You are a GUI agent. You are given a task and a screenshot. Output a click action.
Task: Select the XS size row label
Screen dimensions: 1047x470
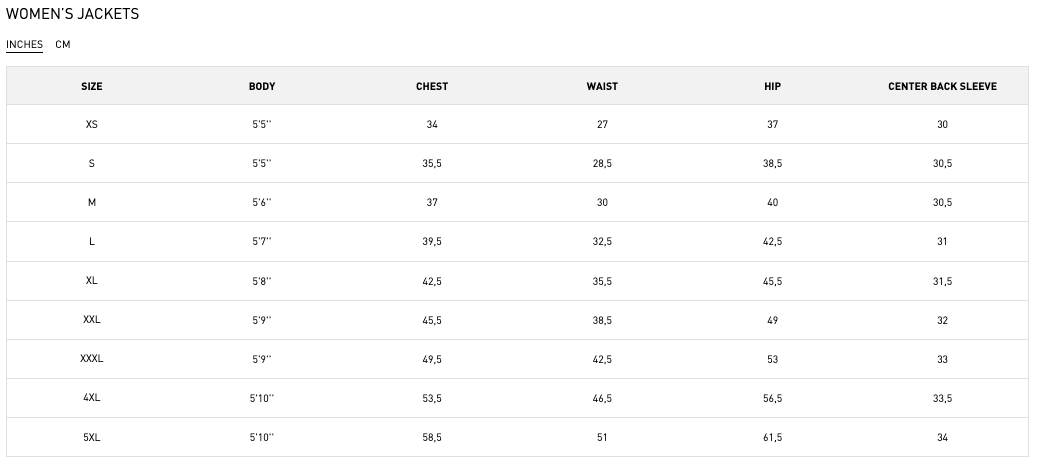pos(92,124)
